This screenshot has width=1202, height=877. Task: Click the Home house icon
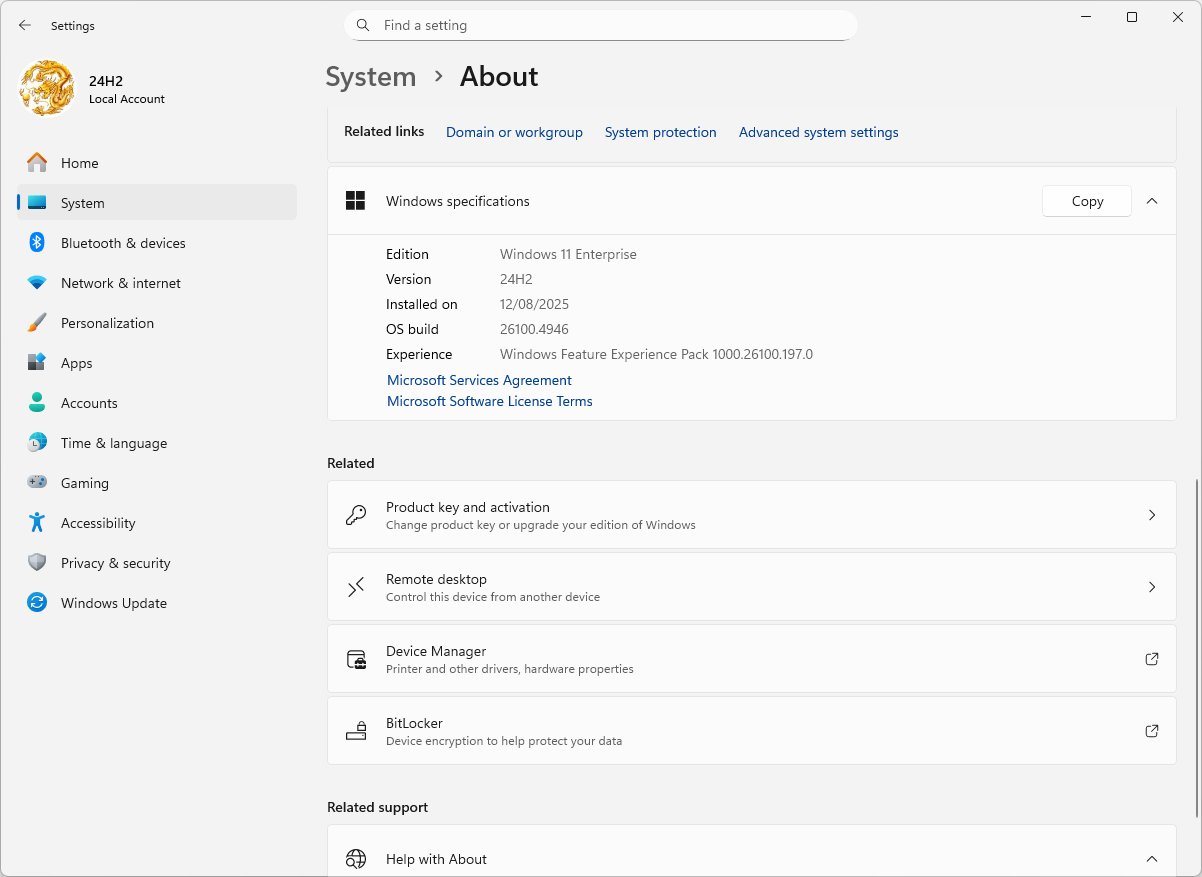click(x=37, y=163)
